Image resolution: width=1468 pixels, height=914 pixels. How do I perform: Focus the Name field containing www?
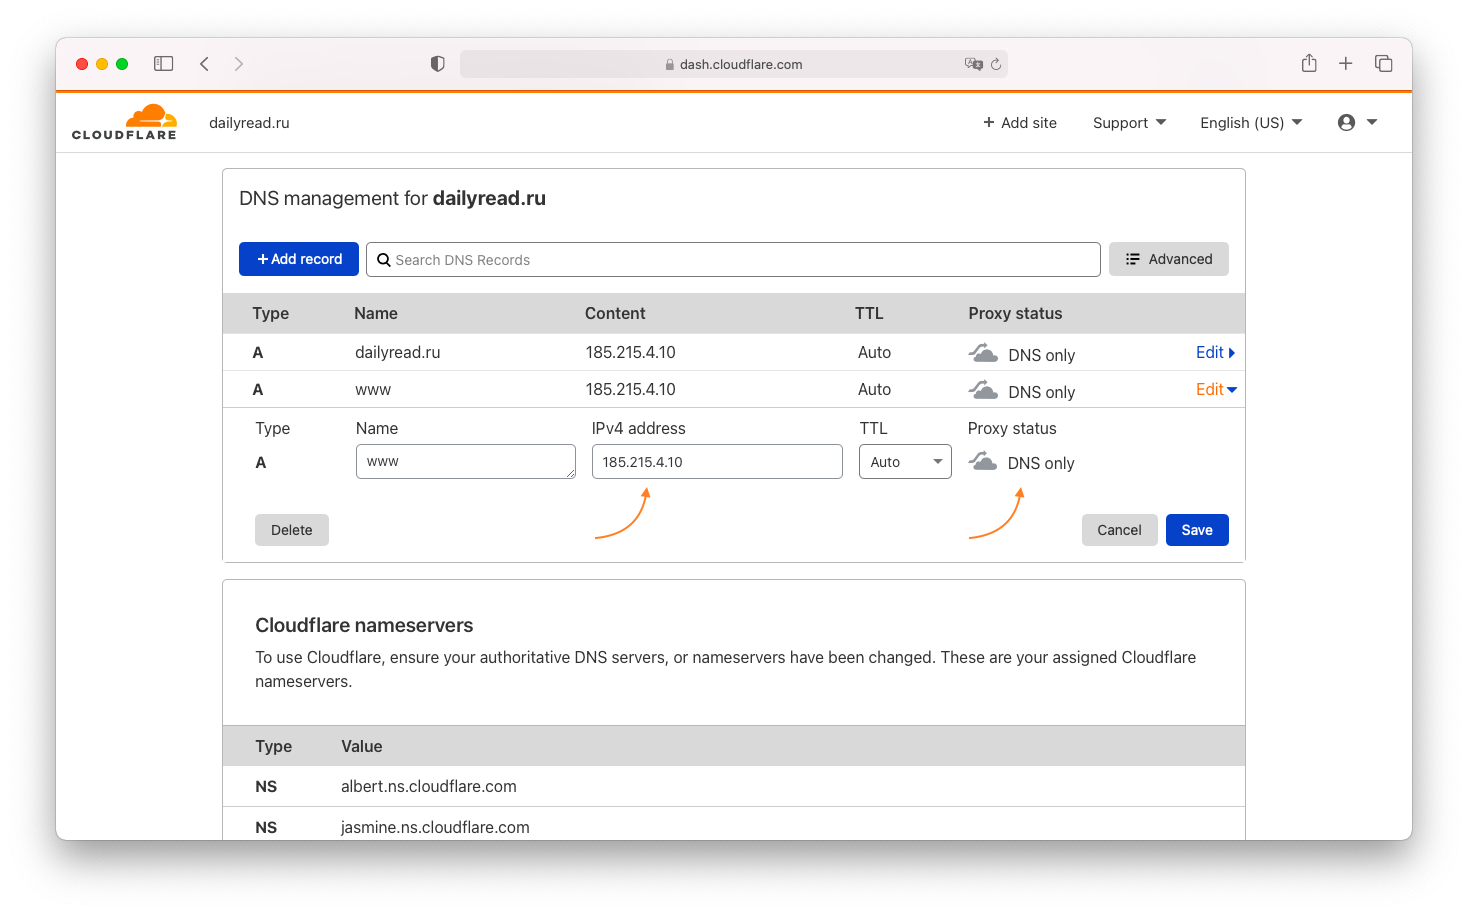[x=466, y=462]
